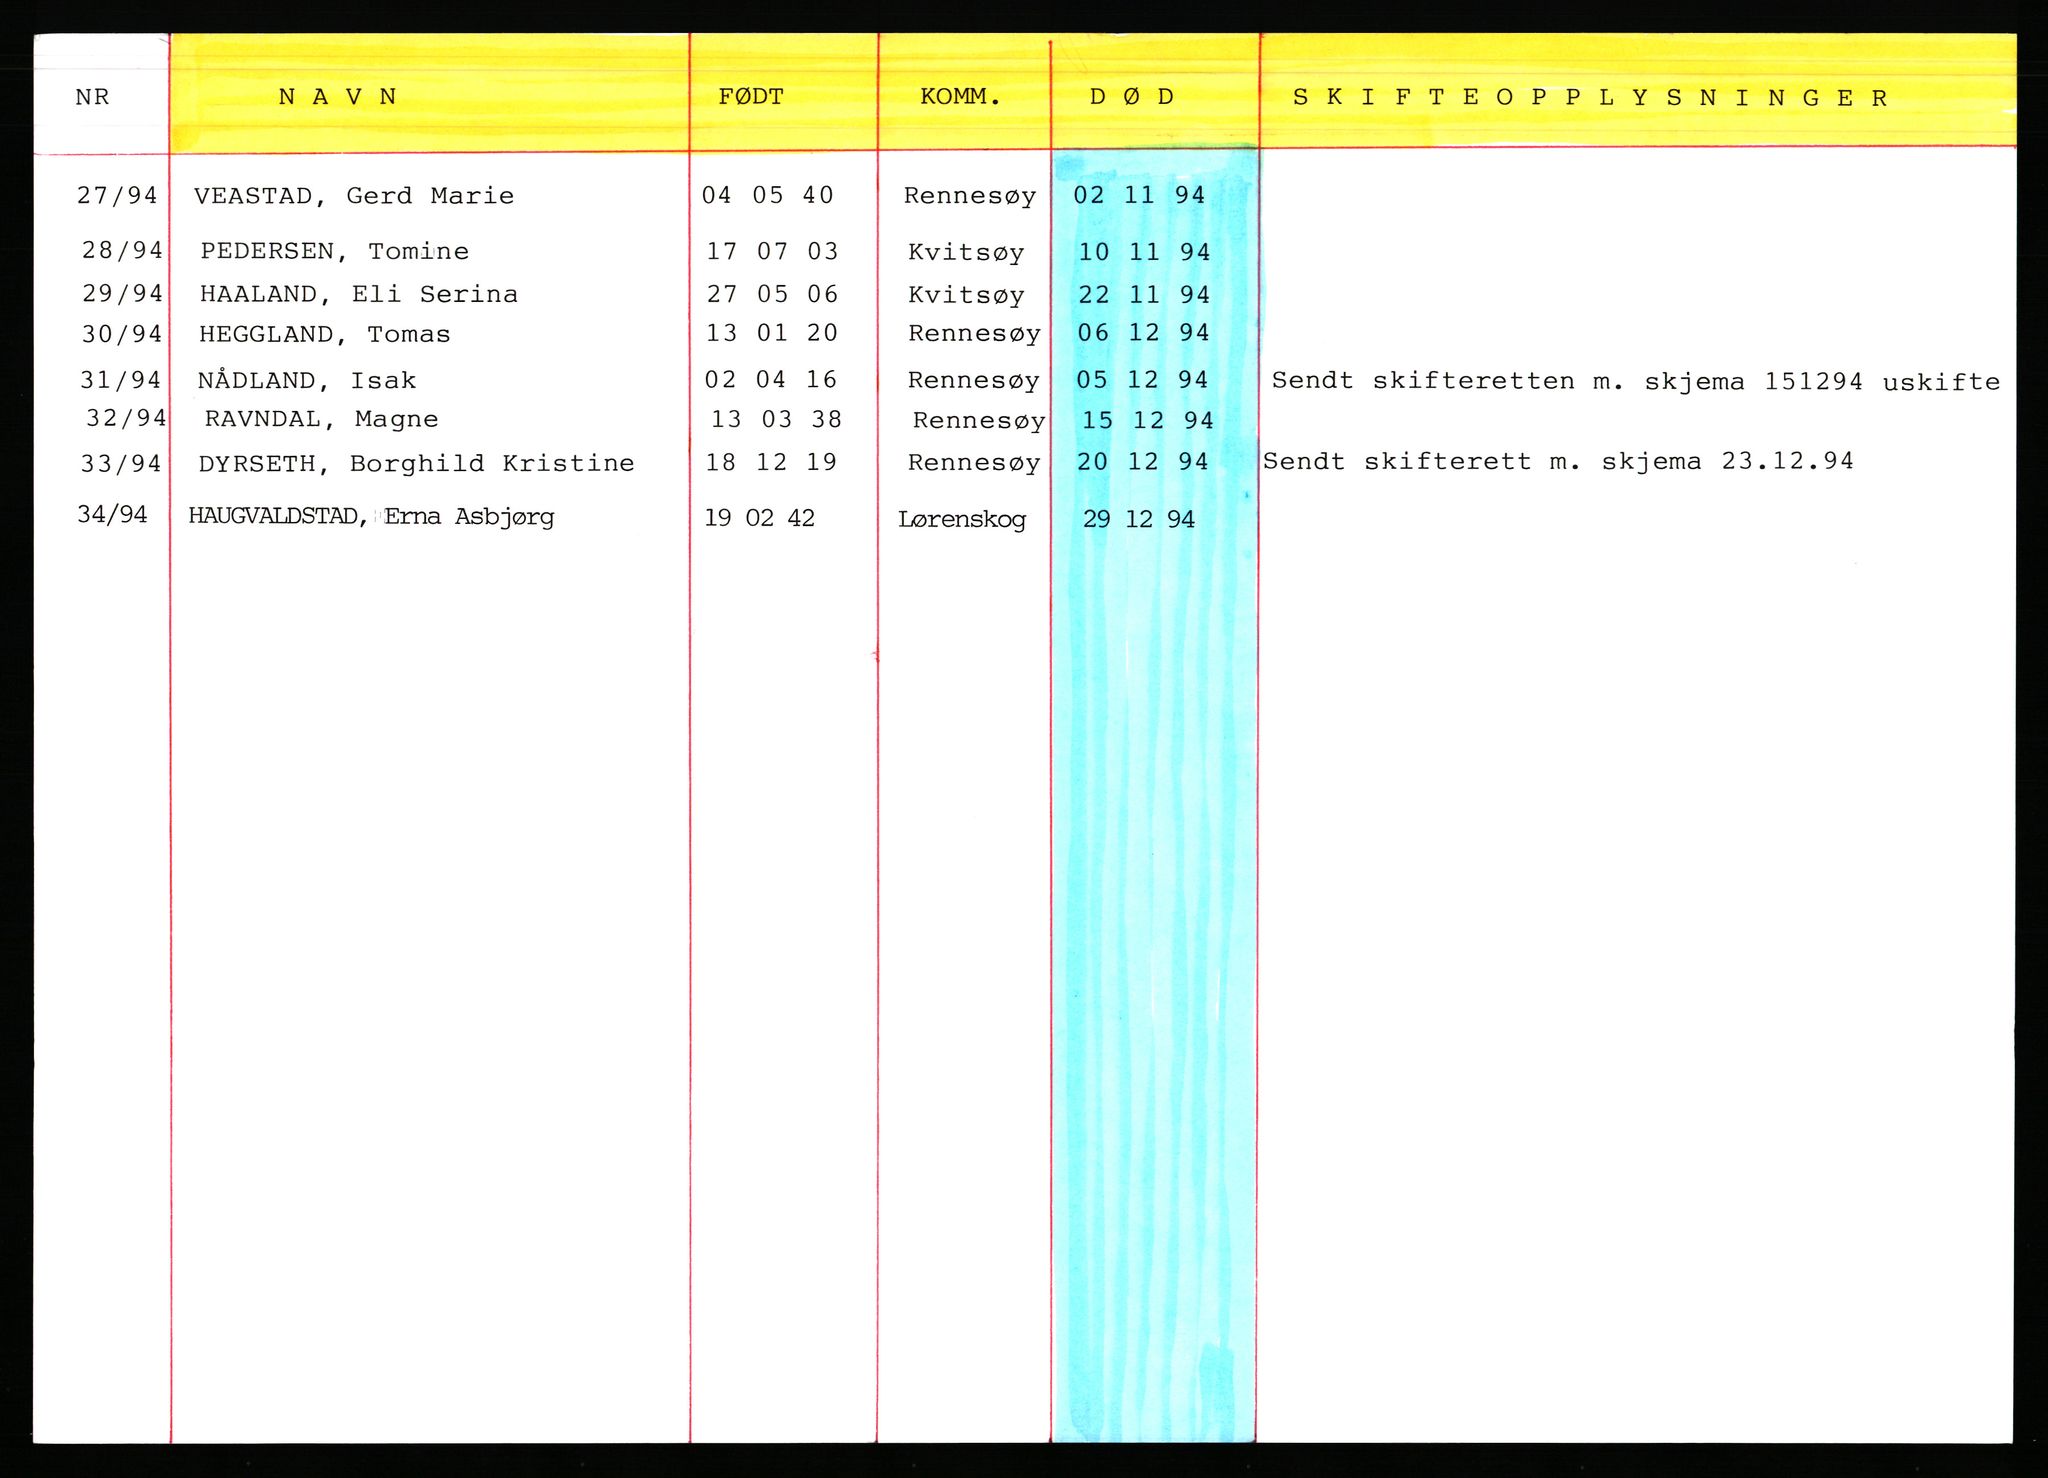Click death date 29 12 94
The height and width of the screenshot is (1478, 2048).
click(1139, 519)
